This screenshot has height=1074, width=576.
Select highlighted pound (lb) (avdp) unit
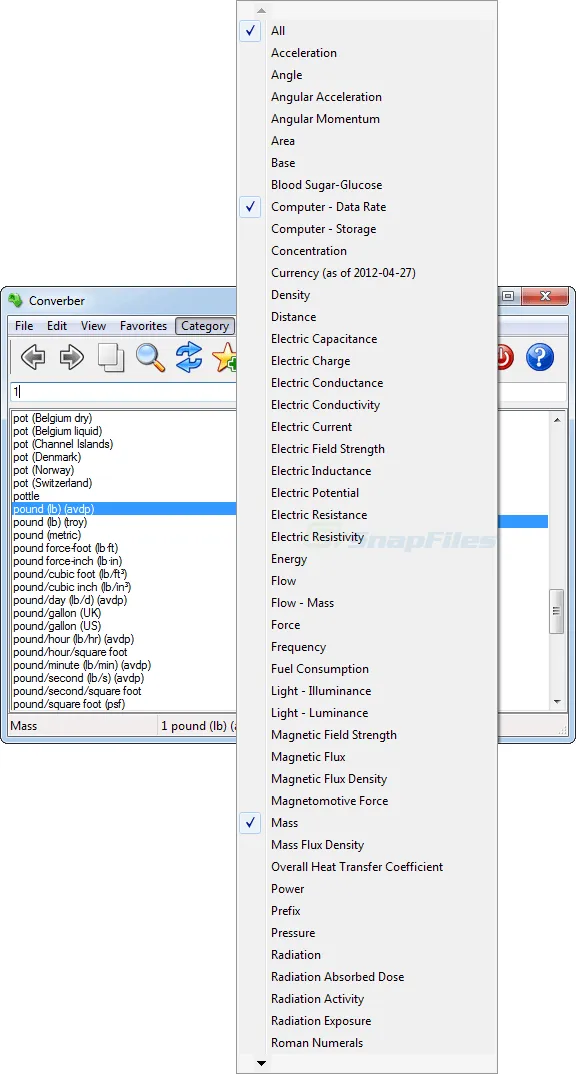124,509
